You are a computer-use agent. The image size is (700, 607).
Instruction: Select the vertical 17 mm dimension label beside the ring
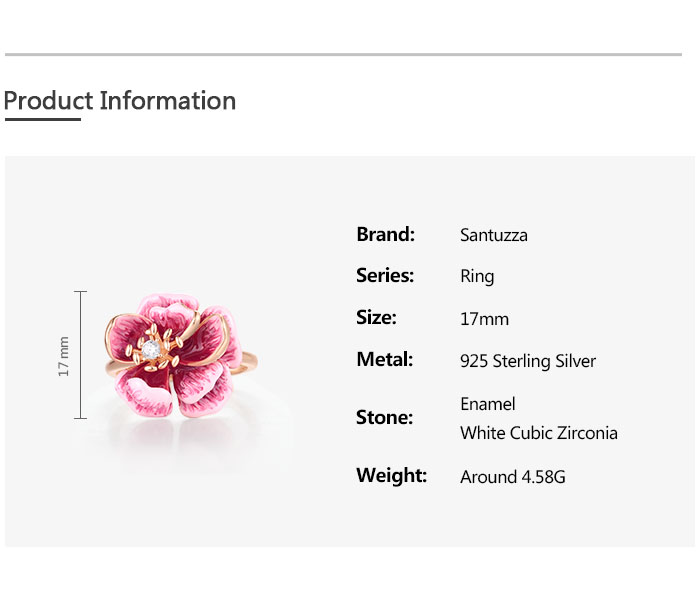[64, 356]
